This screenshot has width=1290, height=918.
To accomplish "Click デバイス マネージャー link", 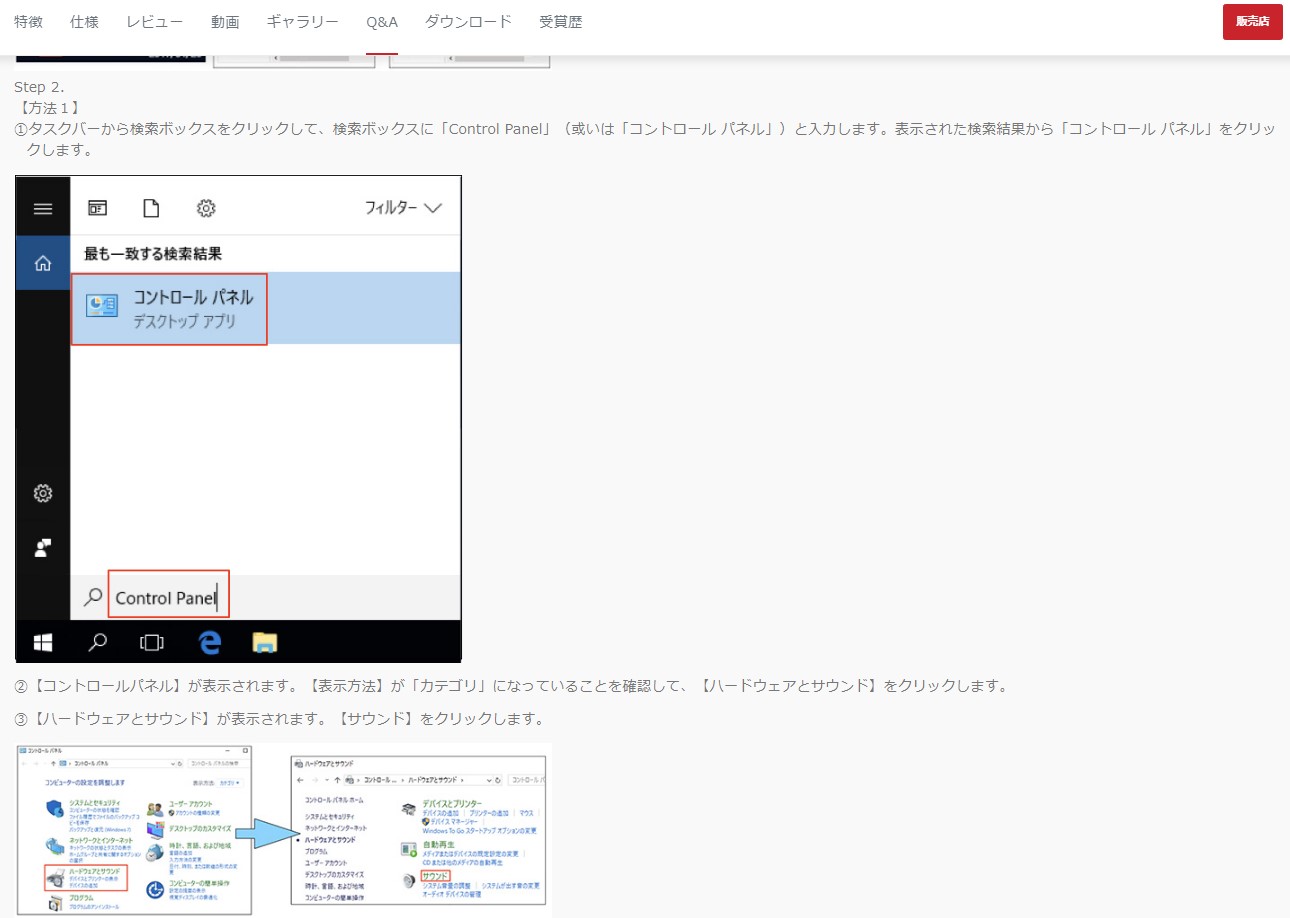I will (x=455, y=821).
